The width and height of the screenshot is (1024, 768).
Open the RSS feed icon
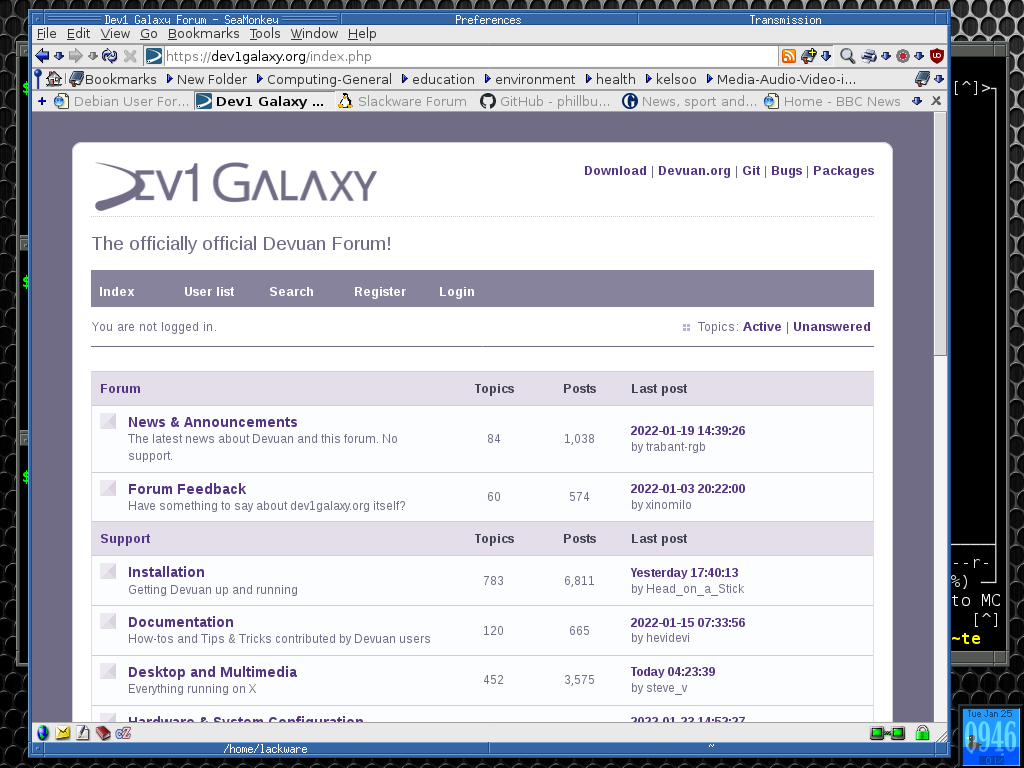click(789, 56)
